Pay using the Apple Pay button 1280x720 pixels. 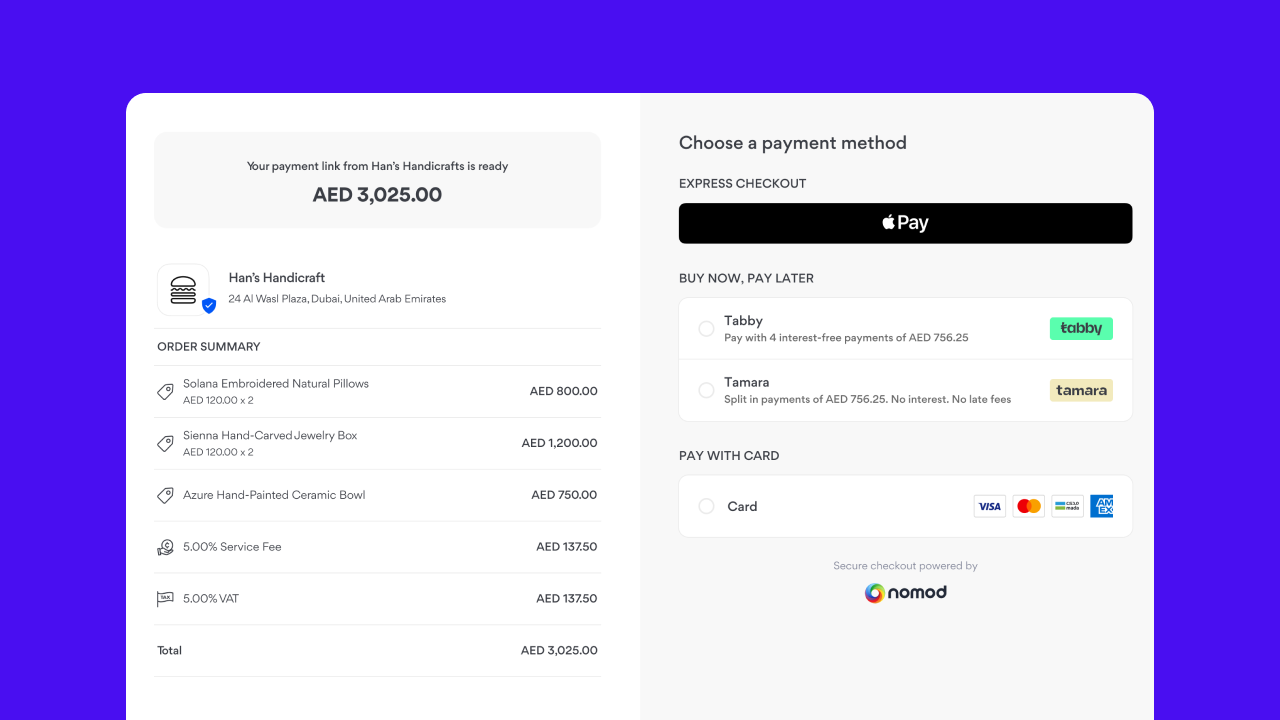click(905, 223)
